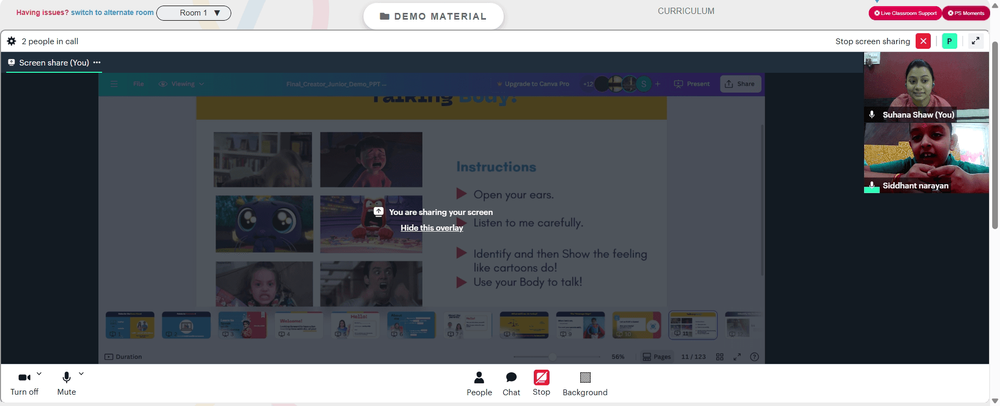Click mic icon beside Suhana Shaw name
Viewport: 1000px width, 406px height.
[x=872, y=115]
